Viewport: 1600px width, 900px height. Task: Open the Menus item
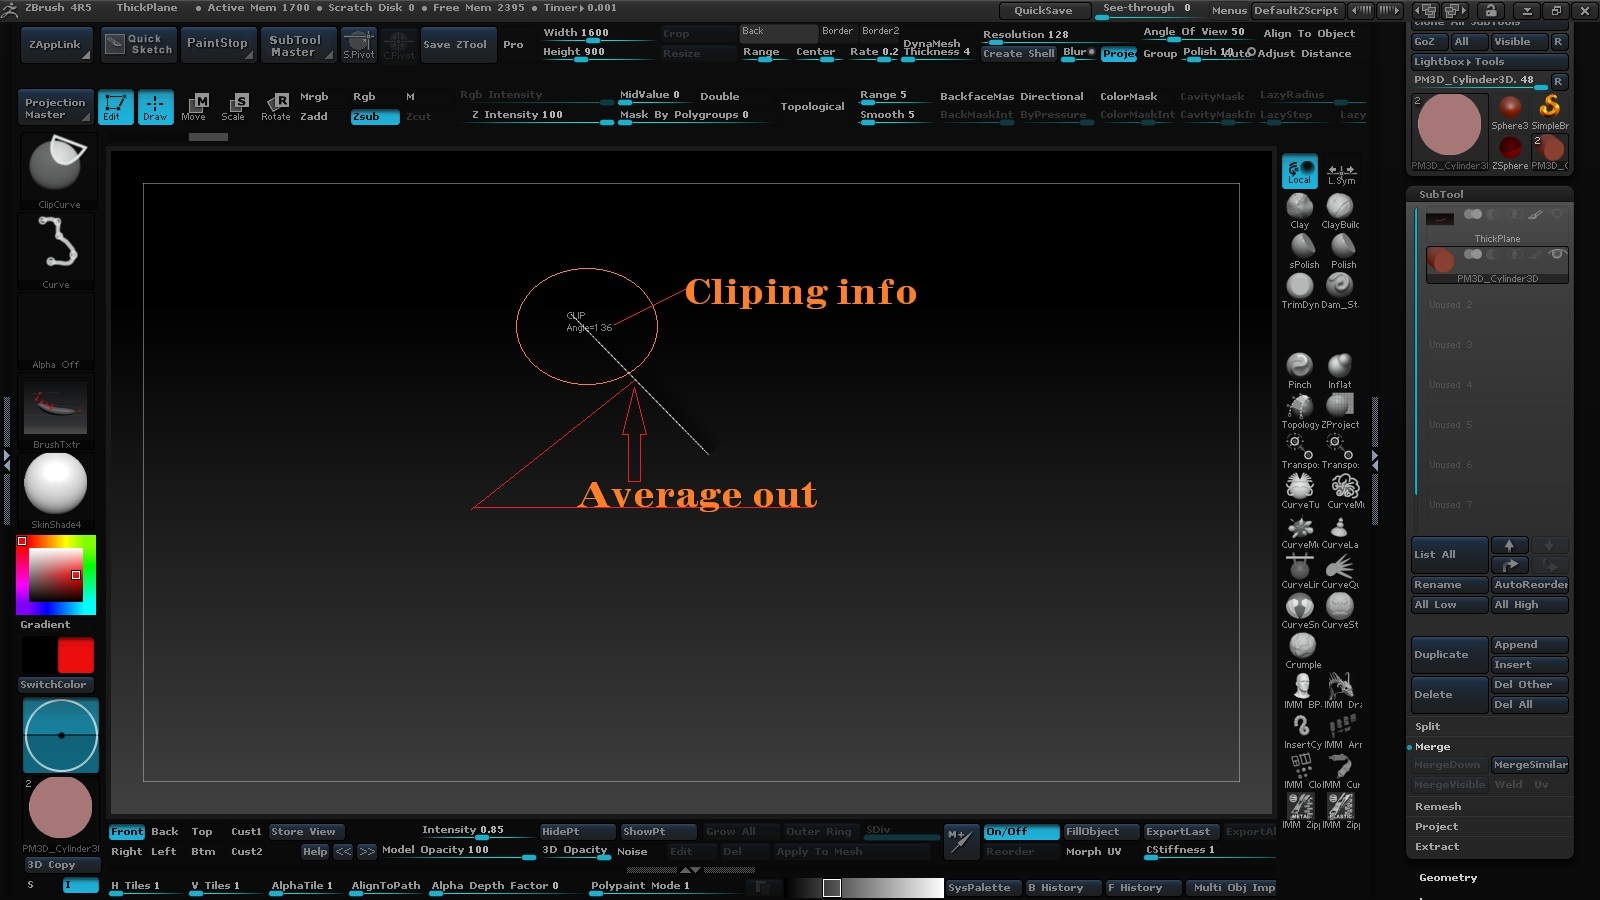(1228, 10)
